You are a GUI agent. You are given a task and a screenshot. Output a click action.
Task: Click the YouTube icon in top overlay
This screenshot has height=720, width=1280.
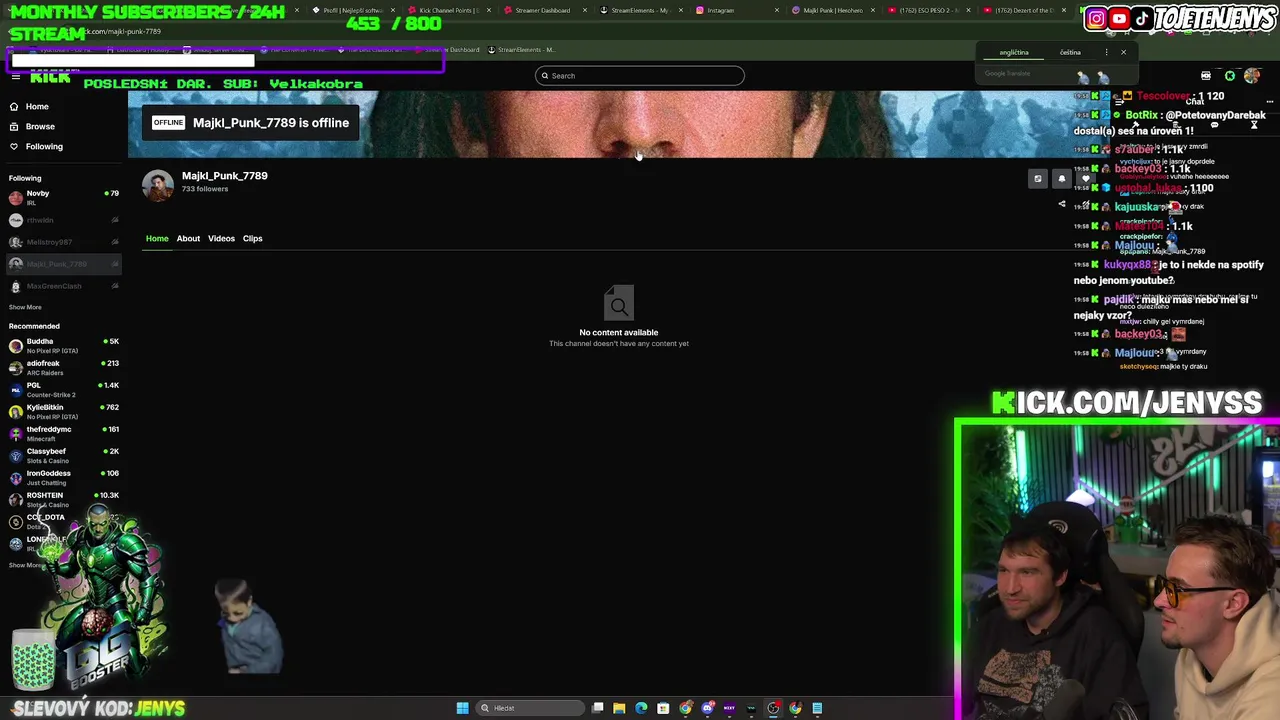[1119, 18]
